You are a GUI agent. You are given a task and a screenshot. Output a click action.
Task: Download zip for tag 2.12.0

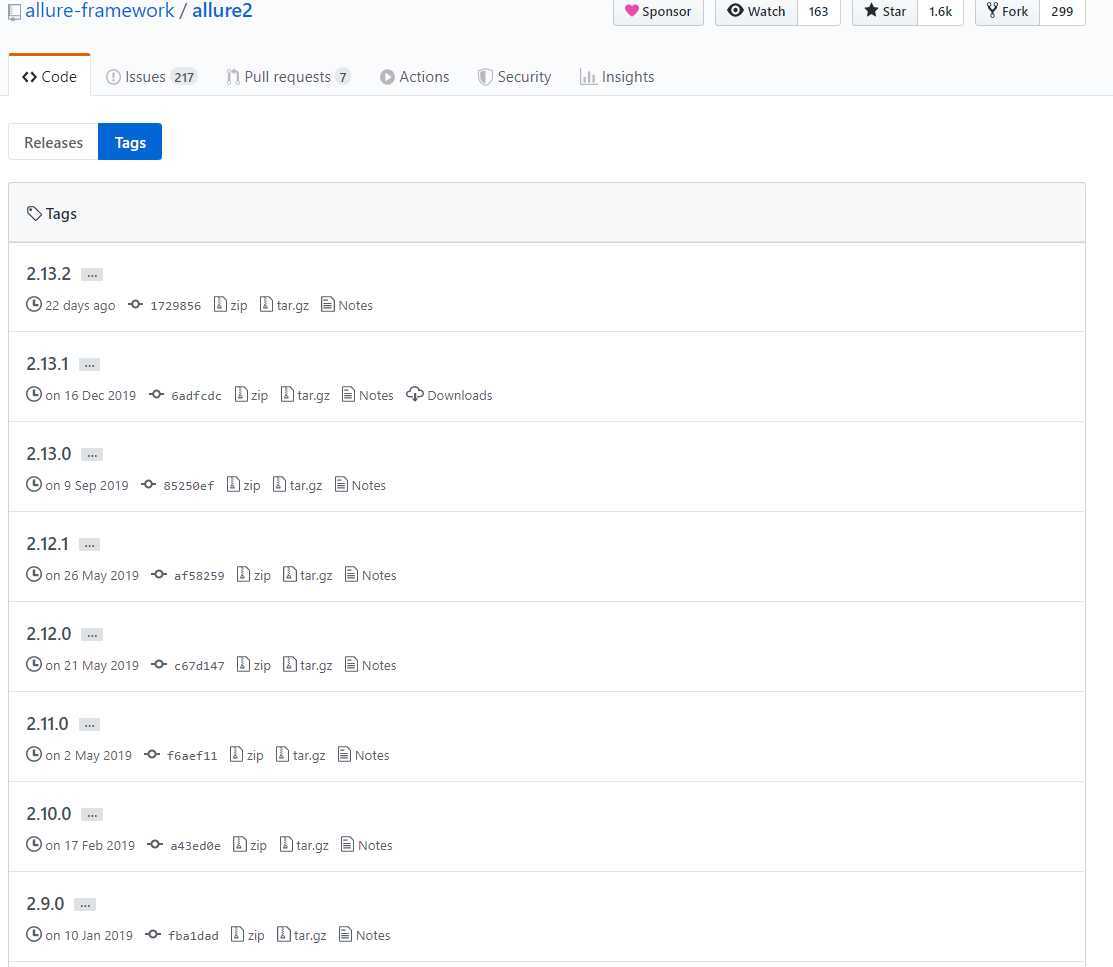(254, 666)
